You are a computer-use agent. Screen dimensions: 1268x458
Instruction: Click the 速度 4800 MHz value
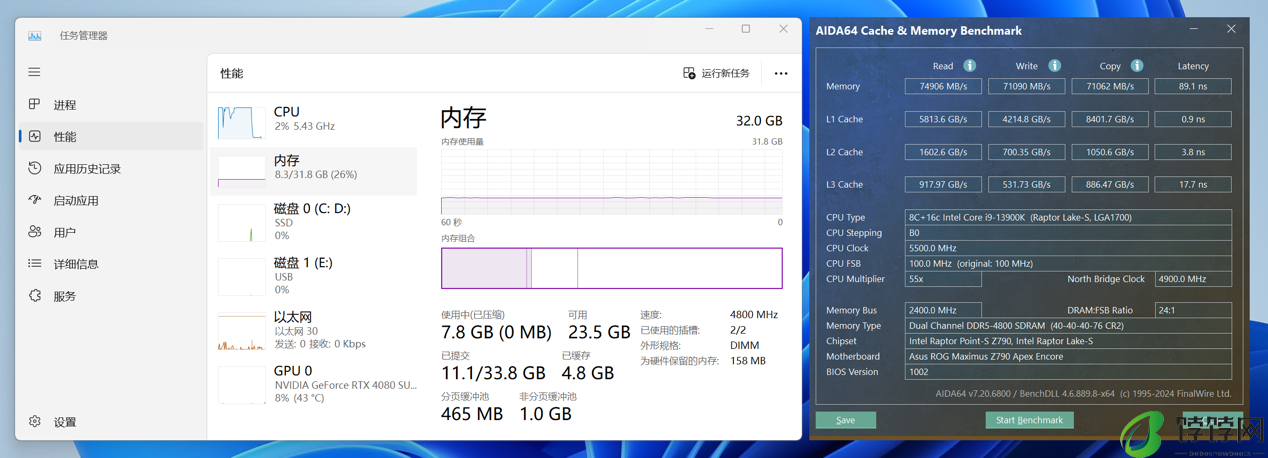[754, 314]
